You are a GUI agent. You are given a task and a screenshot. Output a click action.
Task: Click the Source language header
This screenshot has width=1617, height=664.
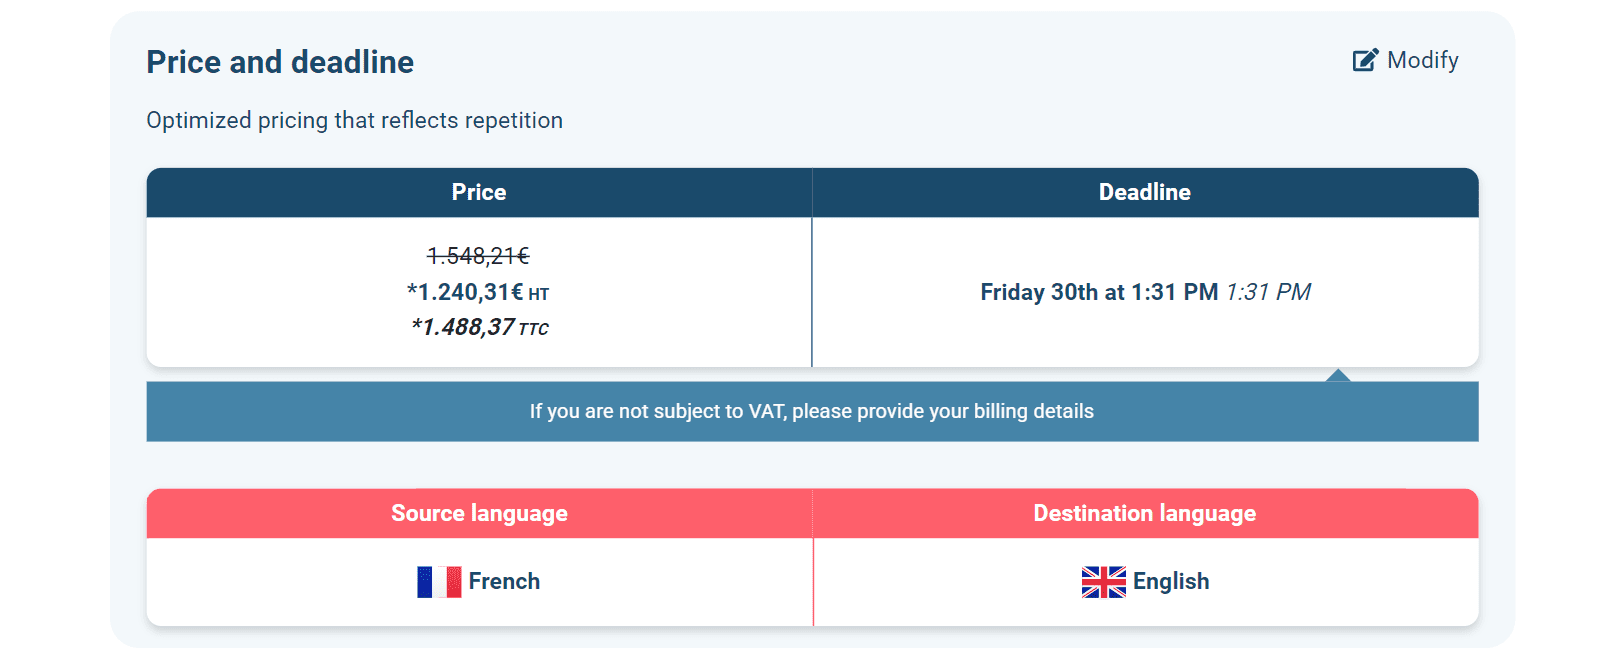click(x=479, y=513)
